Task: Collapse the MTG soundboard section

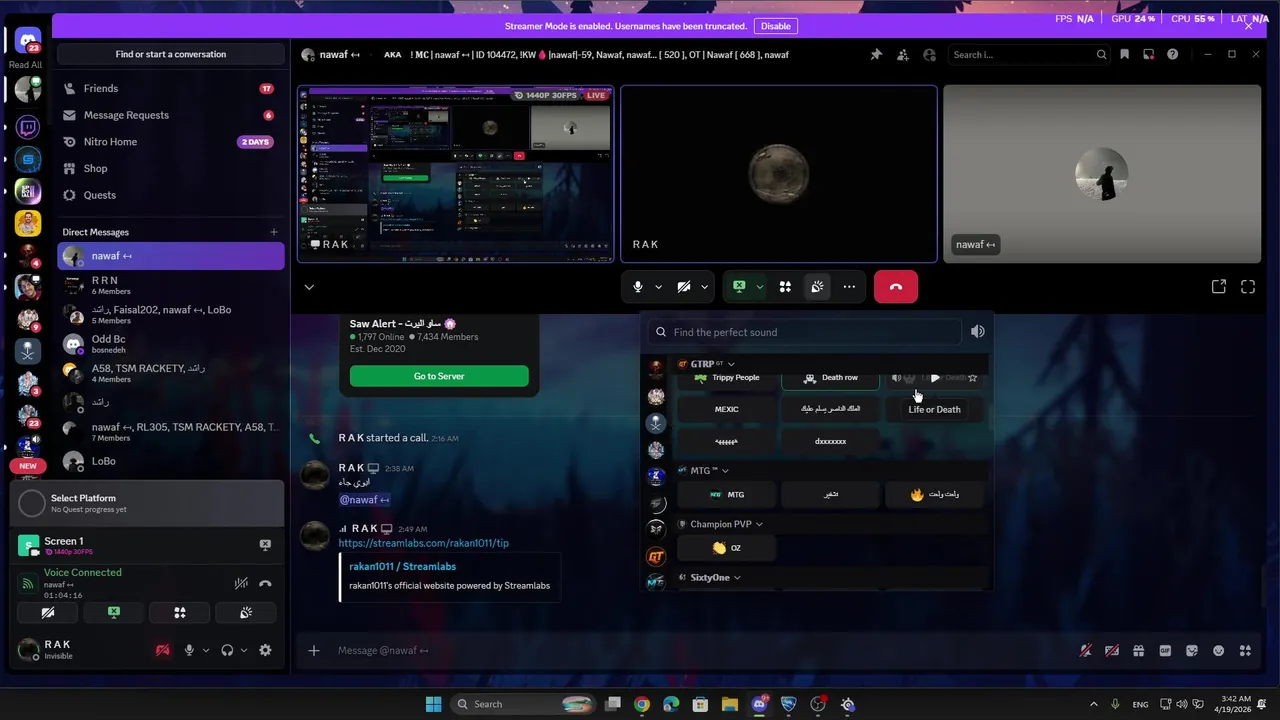Action: 725,471
